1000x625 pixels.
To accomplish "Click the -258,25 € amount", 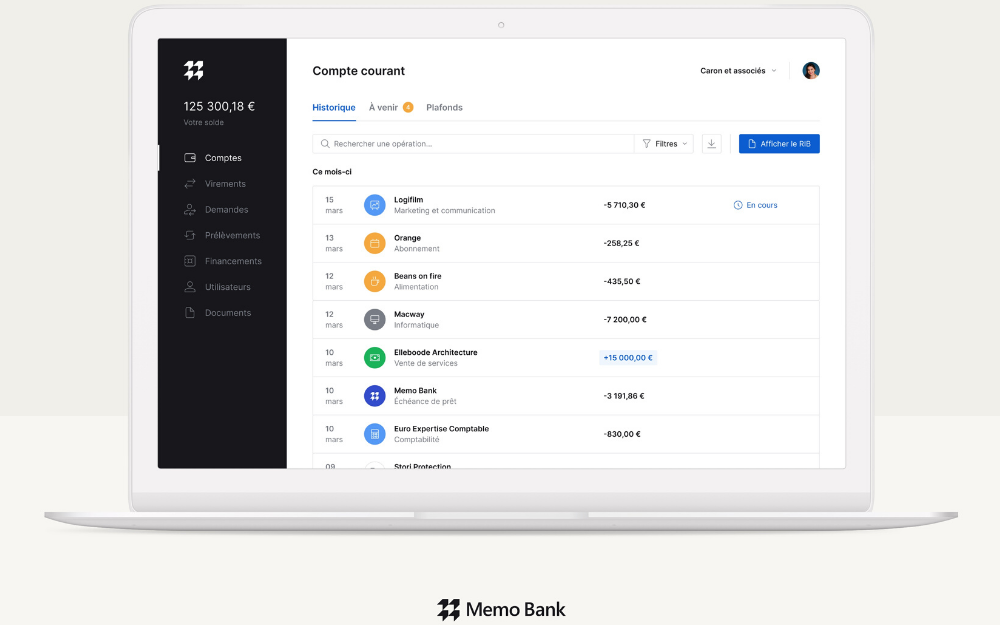I will coord(621,243).
